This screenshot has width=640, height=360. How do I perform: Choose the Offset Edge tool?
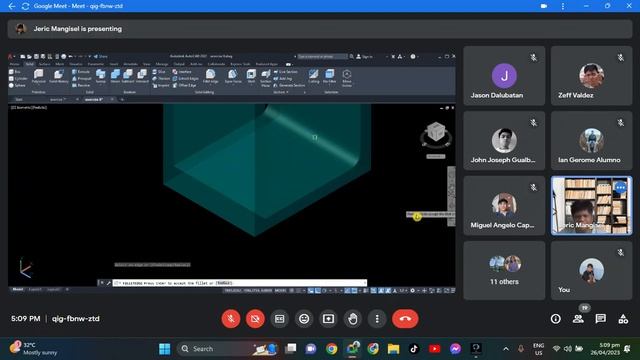tap(184, 85)
